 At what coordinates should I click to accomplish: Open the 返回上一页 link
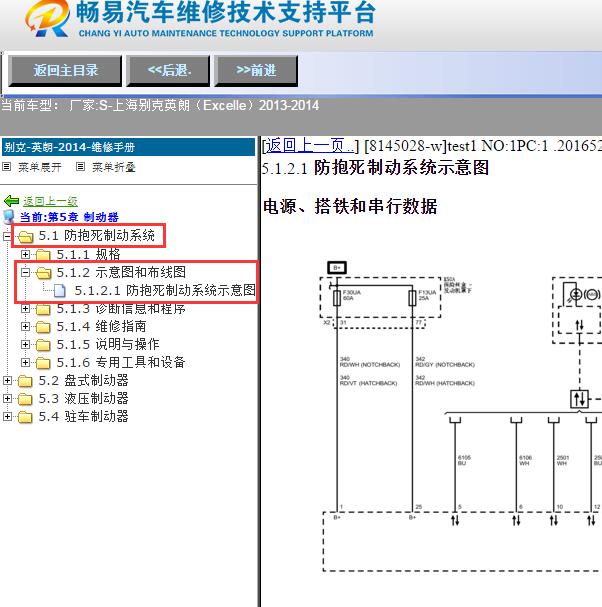[309, 146]
